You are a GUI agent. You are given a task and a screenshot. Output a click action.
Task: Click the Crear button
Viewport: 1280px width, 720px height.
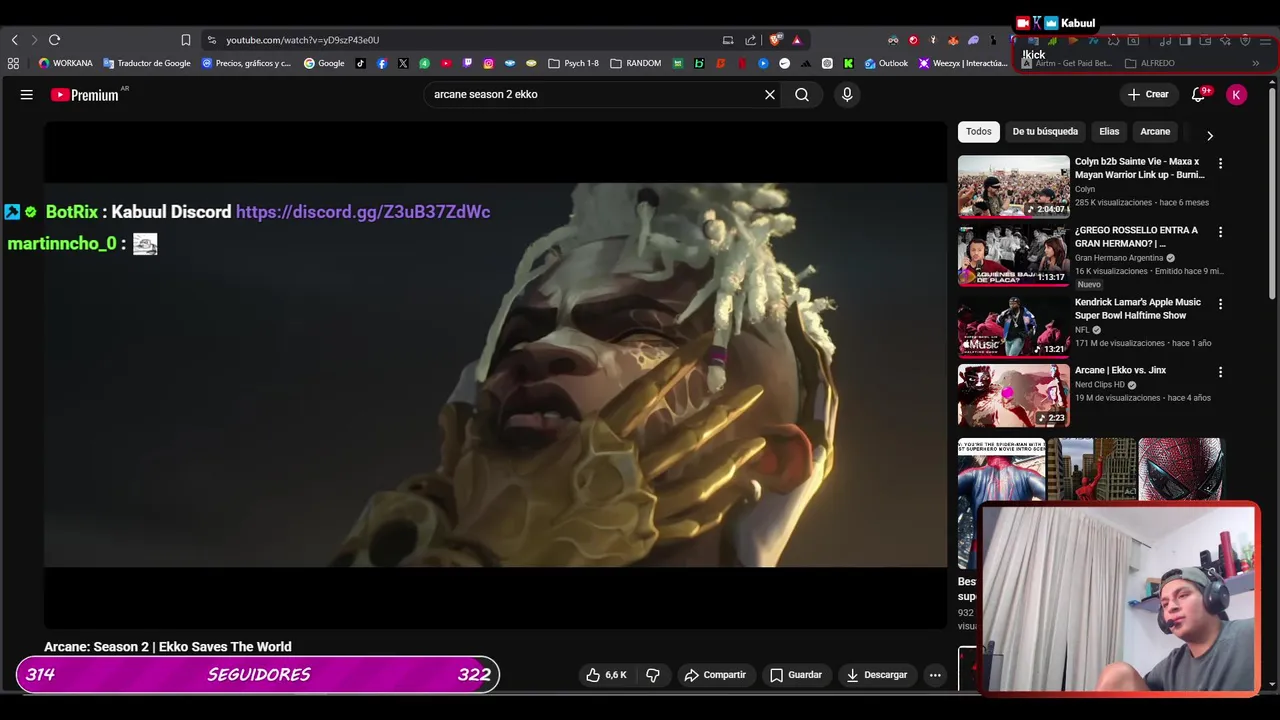[x=1148, y=94]
